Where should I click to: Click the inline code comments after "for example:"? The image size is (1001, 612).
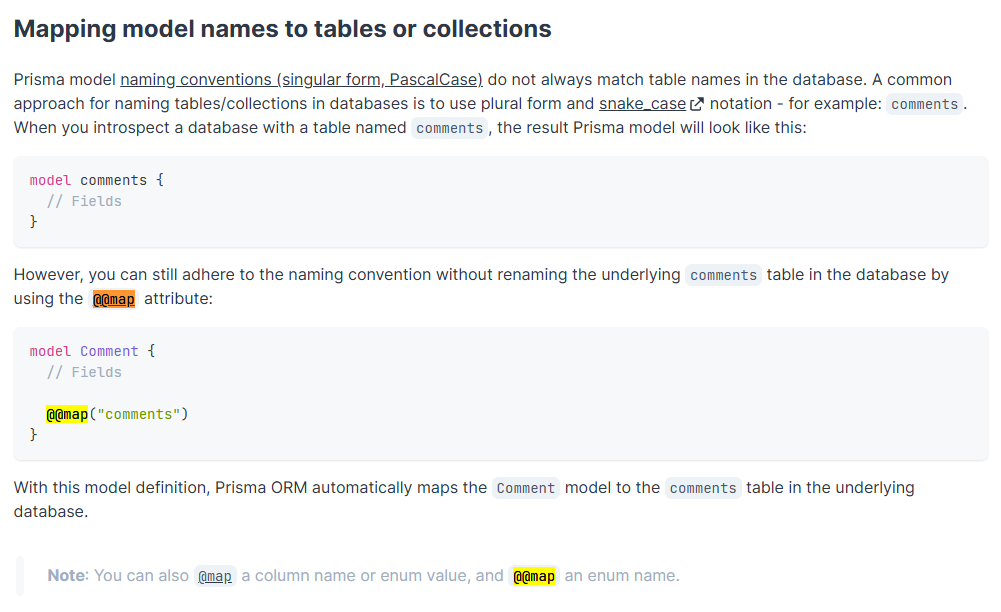click(924, 104)
